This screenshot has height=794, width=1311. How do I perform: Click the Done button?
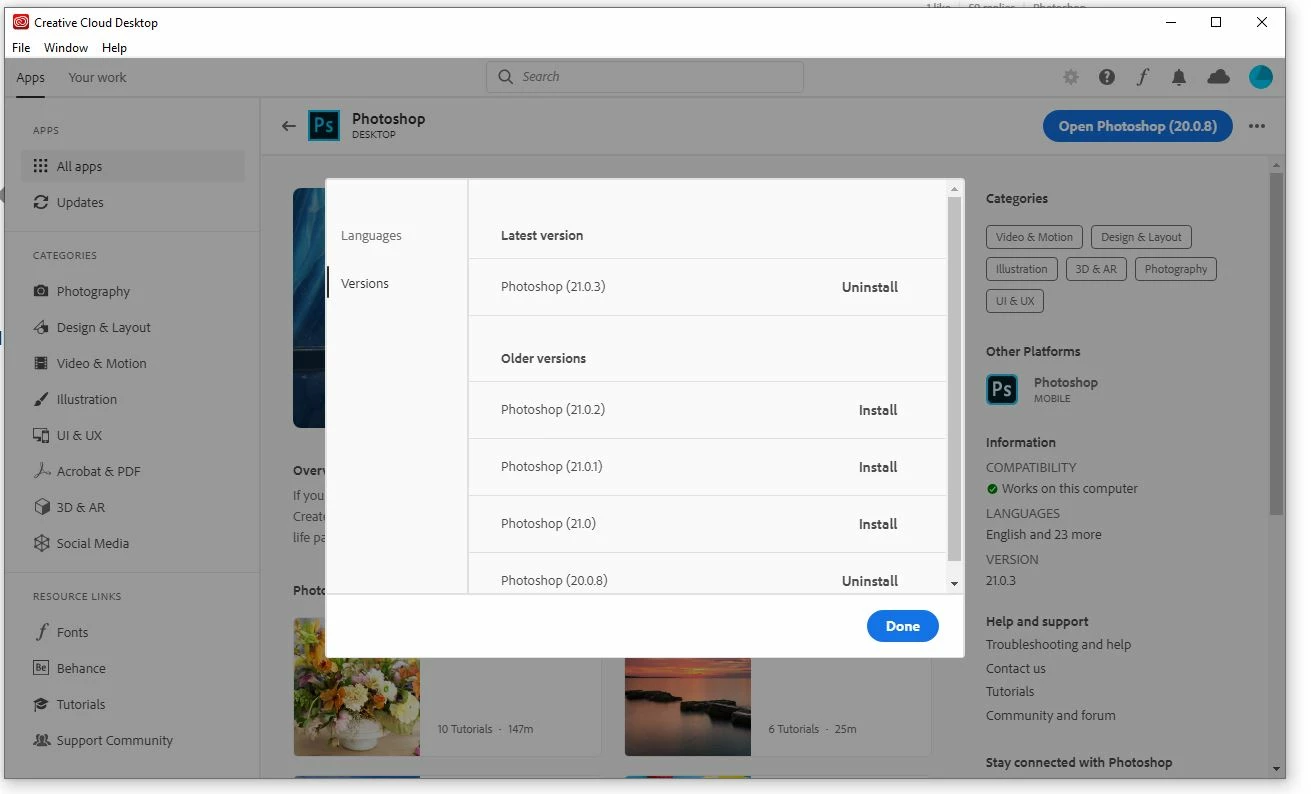pyautogui.click(x=902, y=626)
